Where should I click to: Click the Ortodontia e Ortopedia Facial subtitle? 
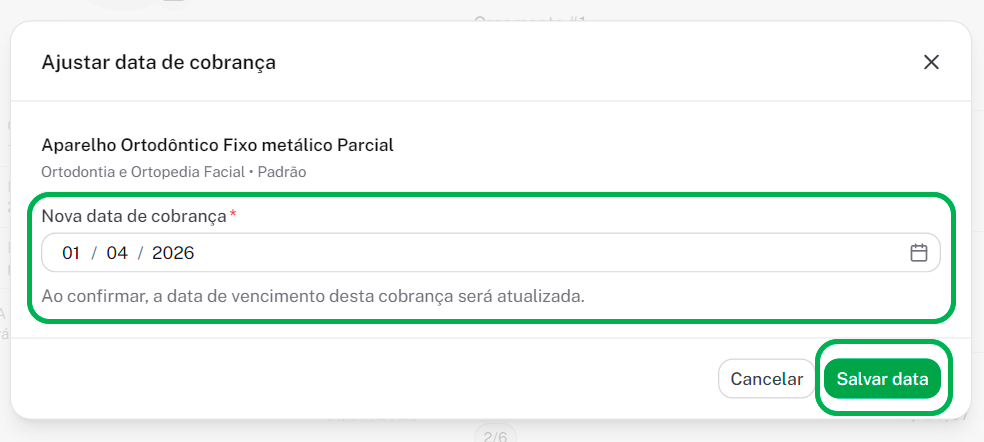142,172
